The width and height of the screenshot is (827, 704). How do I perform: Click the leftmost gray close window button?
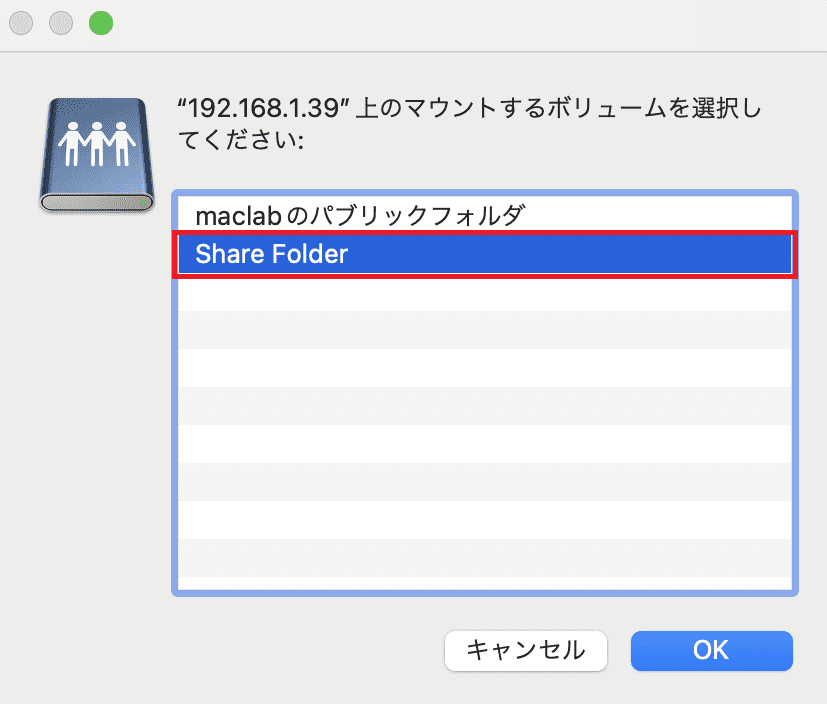21,23
